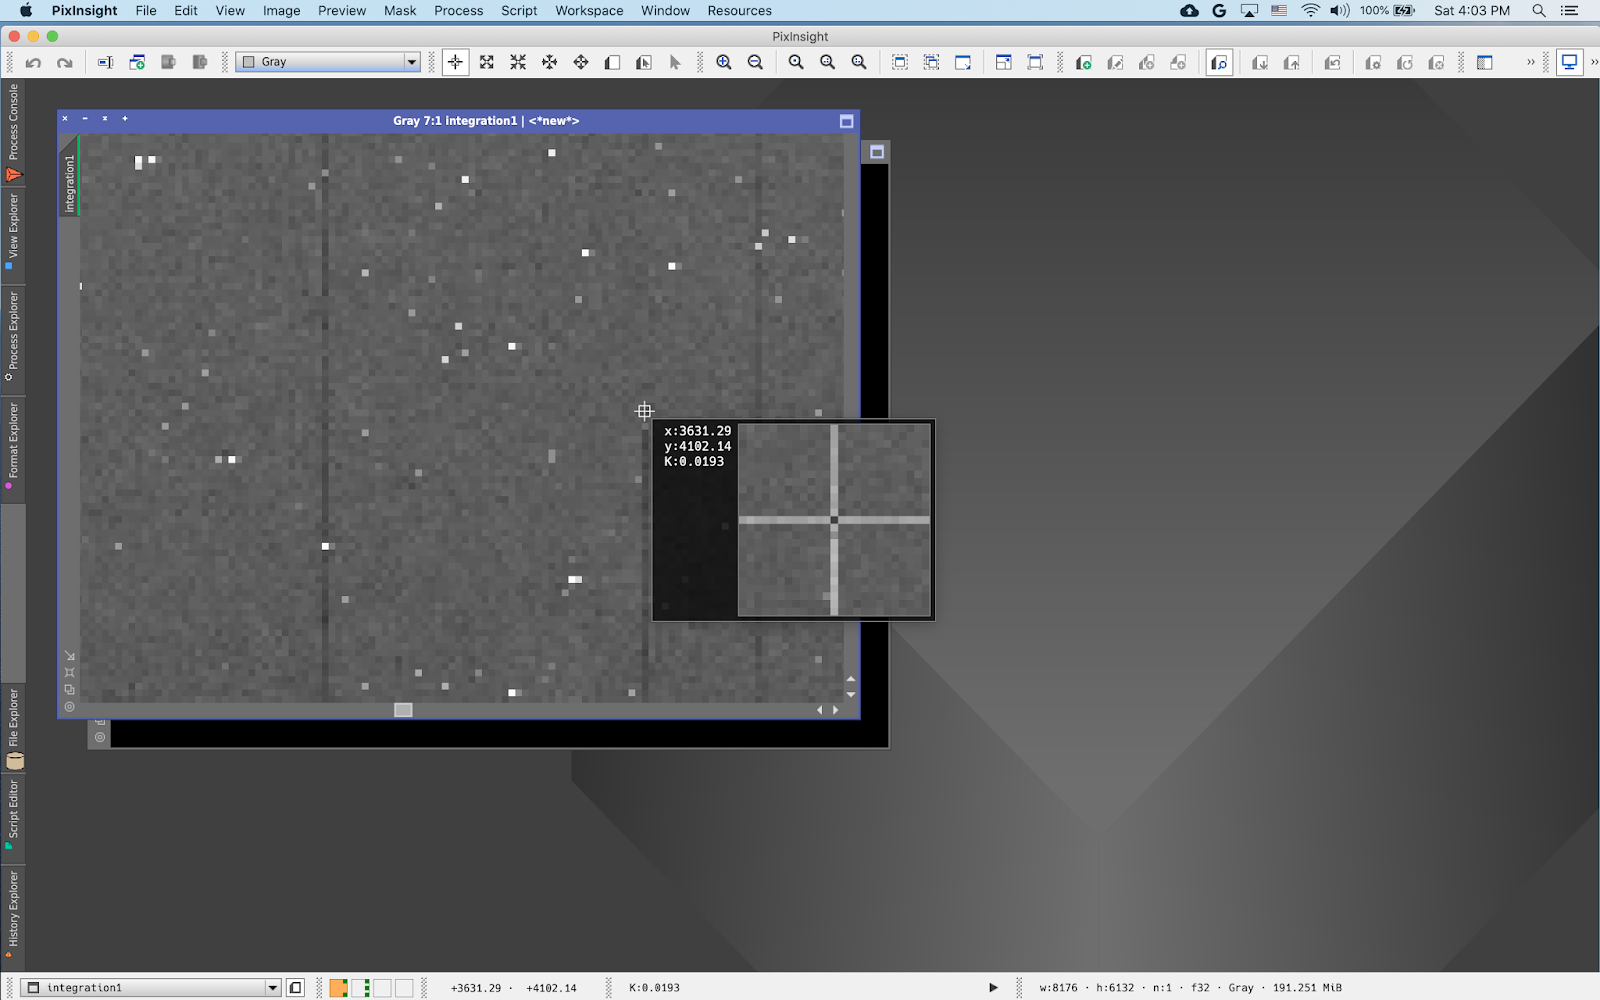This screenshot has height=1000, width=1600.
Task: Click the modify preview pencil icon
Action: [x=1115, y=62]
